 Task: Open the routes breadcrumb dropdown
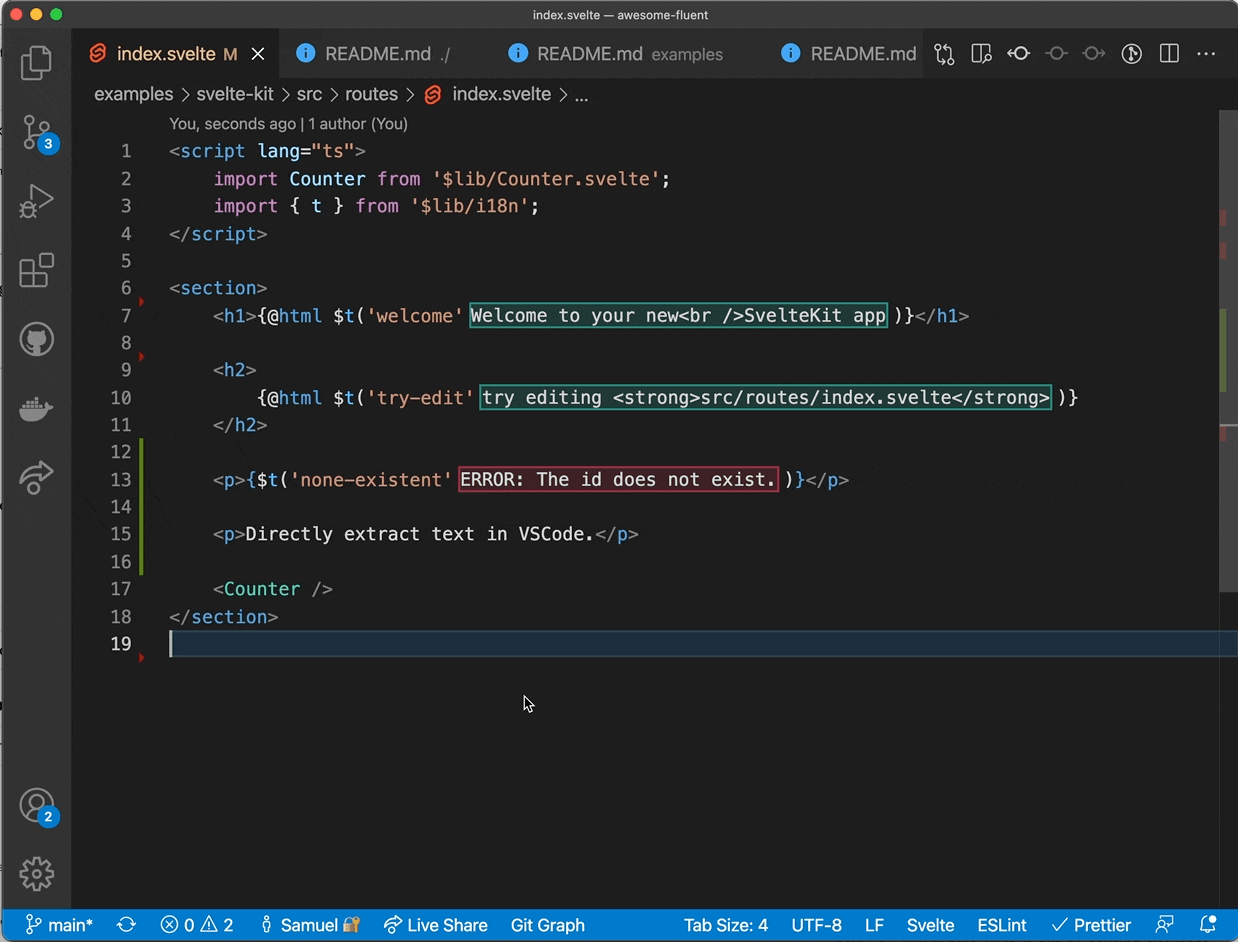pos(371,94)
